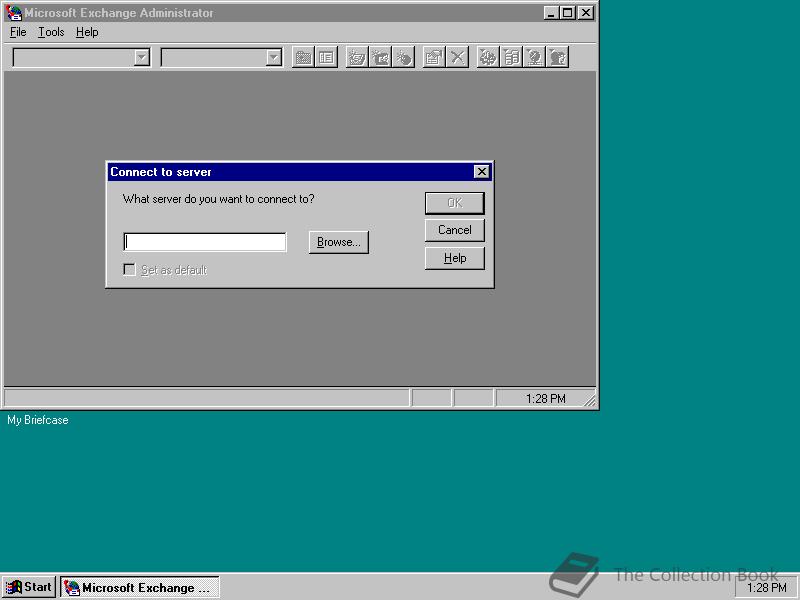Viewport: 800px width, 600px height.
Task: Click the New Mailbox toolbar icon
Action: tap(357, 57)
